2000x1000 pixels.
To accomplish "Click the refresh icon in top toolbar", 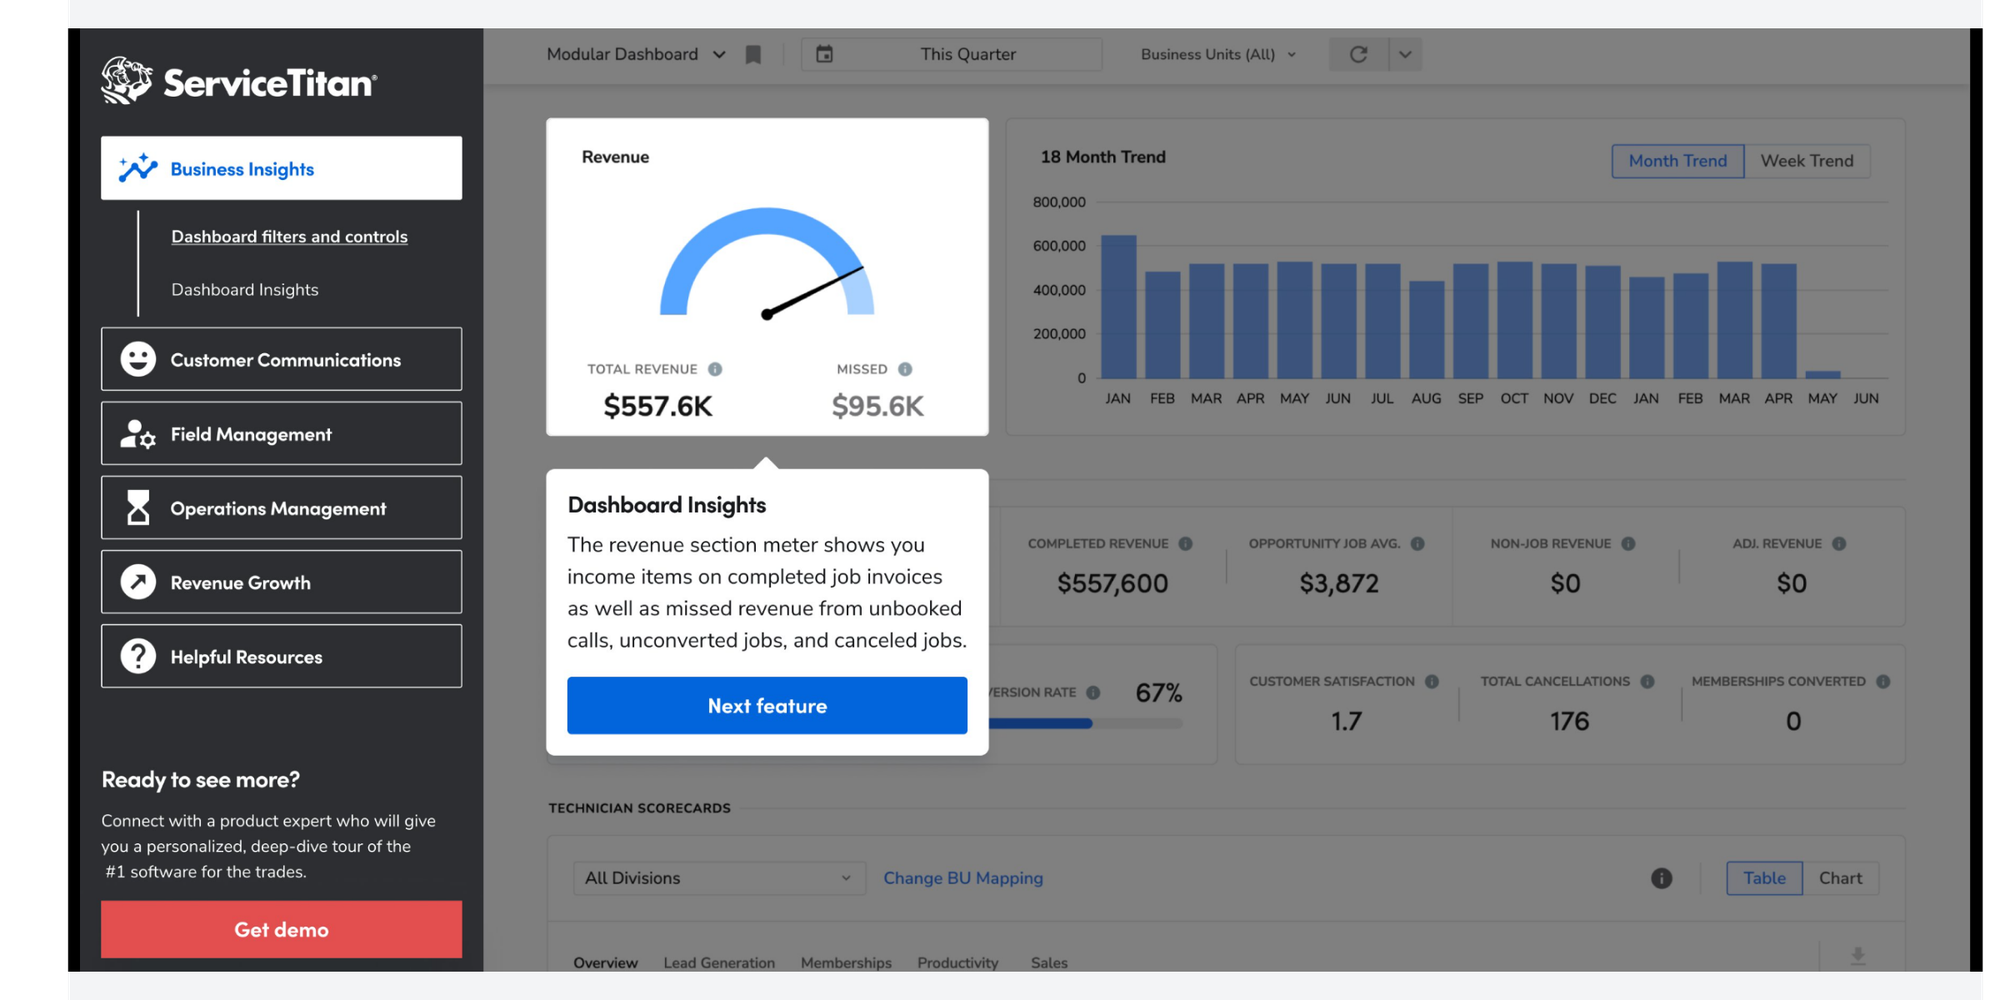I will tap(1358, 55).
